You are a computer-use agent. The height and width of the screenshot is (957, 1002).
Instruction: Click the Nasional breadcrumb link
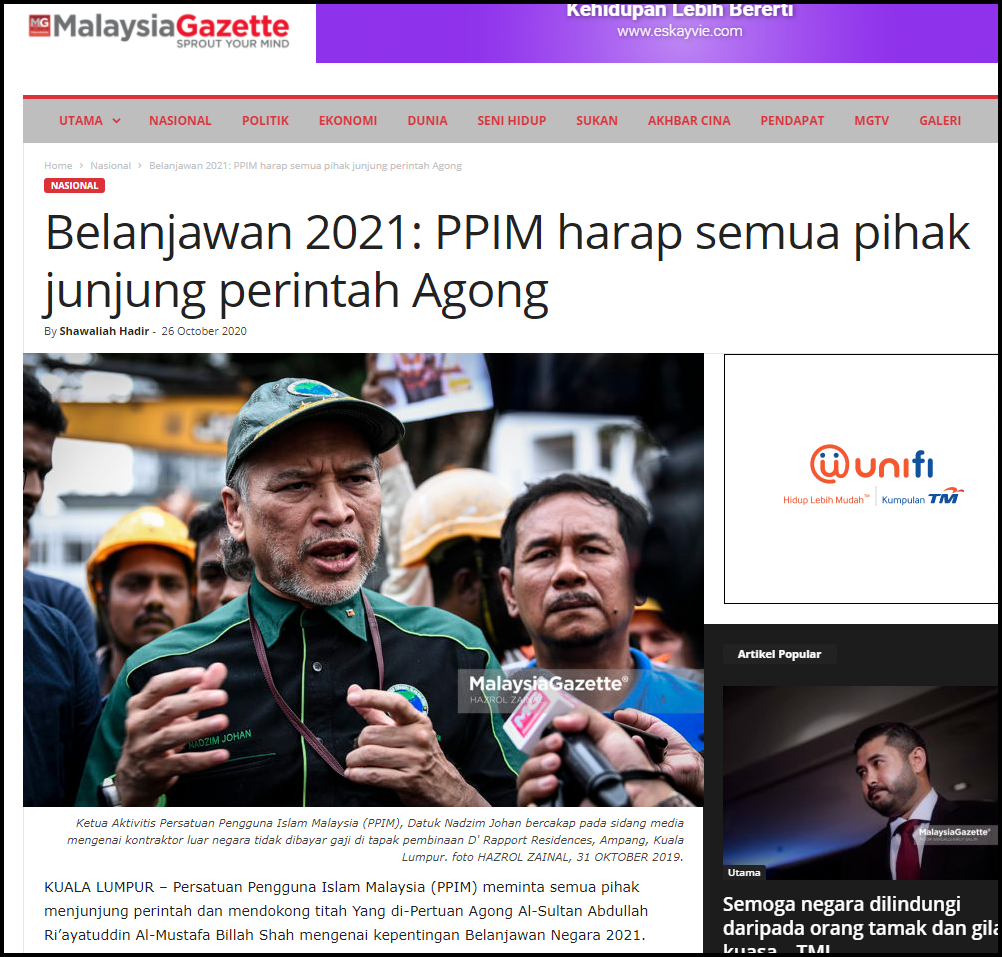coord(111,165)
